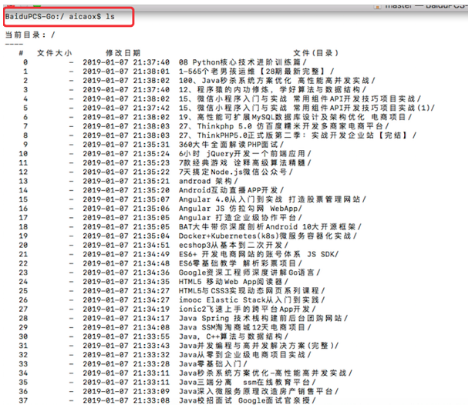The width and height of the screenshot is (468, 407).
Task: Select 'HTML5与CSS3实现动态网页系列课程/' entry
Action: (x=252, y=291)
